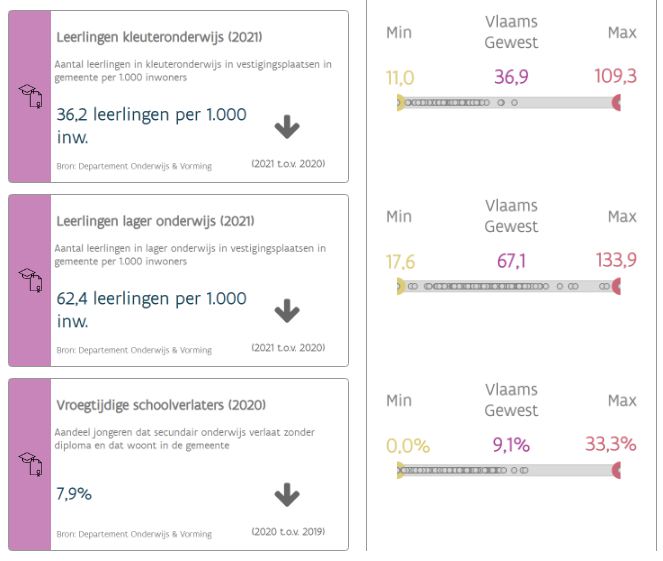Image resolution: width=663 pixels, height=561 pixels.
Task: Click the 36,2 leerlingen per 1.000 inw. value
Action: [151, 126]
